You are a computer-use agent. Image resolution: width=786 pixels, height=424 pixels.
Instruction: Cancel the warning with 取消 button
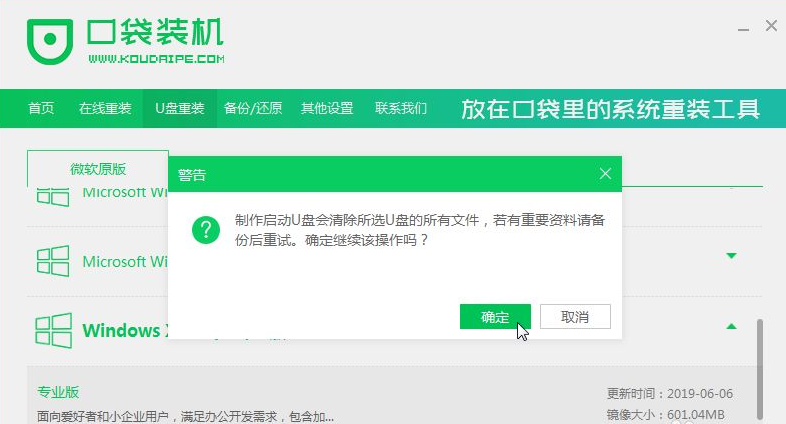click(x=575, y=317)
